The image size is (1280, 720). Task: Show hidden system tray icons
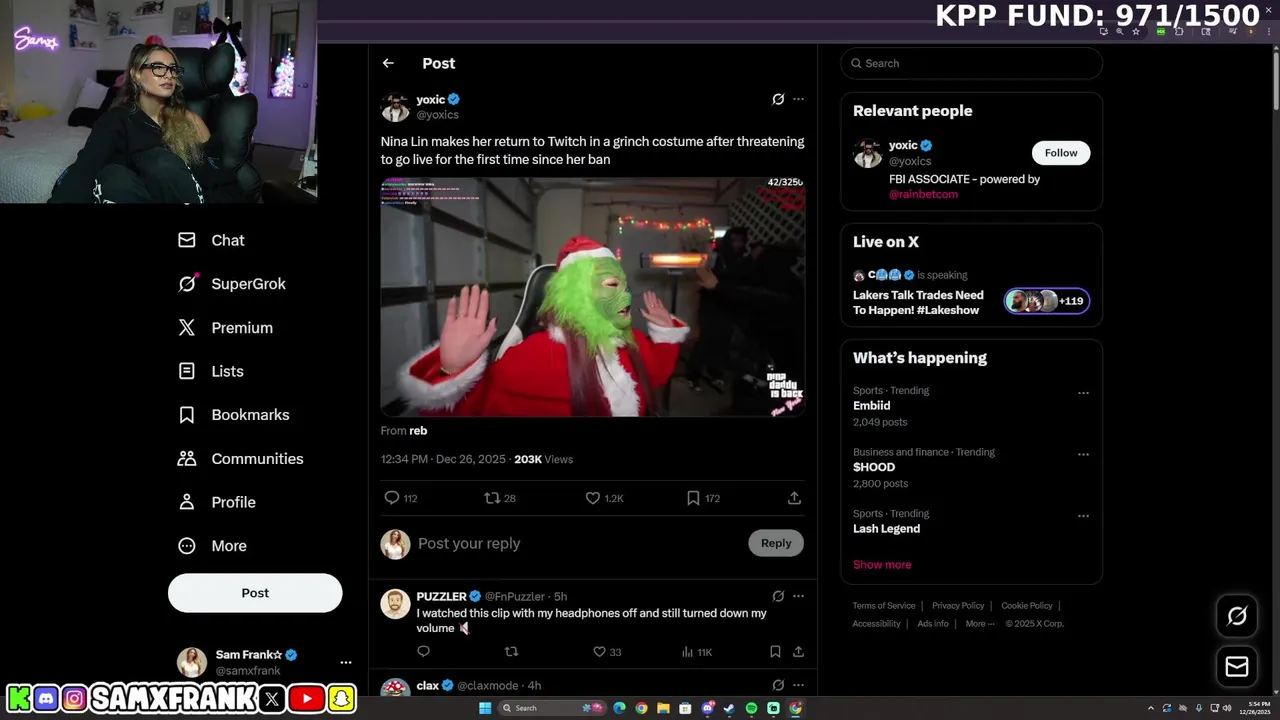(x=1150, y=708)
